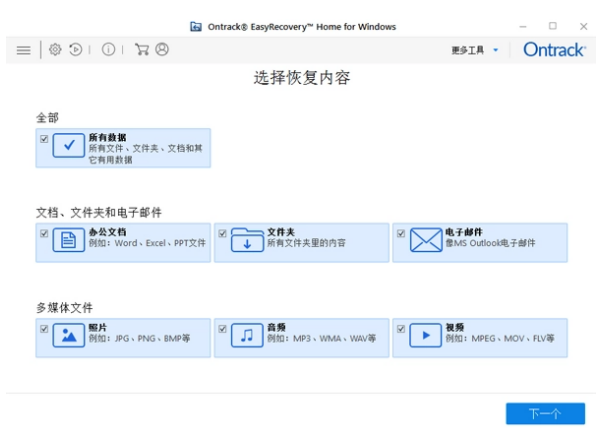Open settings via the gear icon
Viewport: 602px width, 428px height.
tap(55, 49)
